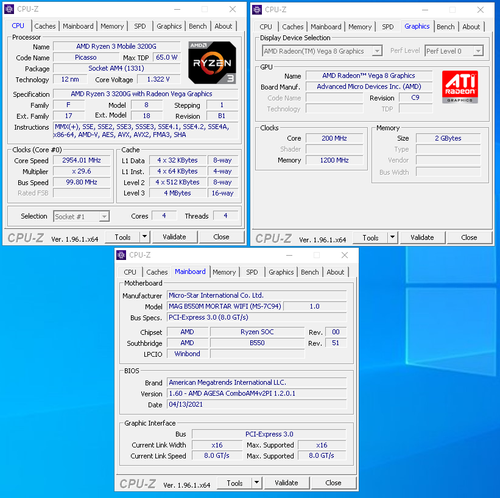Click the Current Link Width value x16
The height and width of the screenshot is (498, 500).
click(x=217, y=445)
